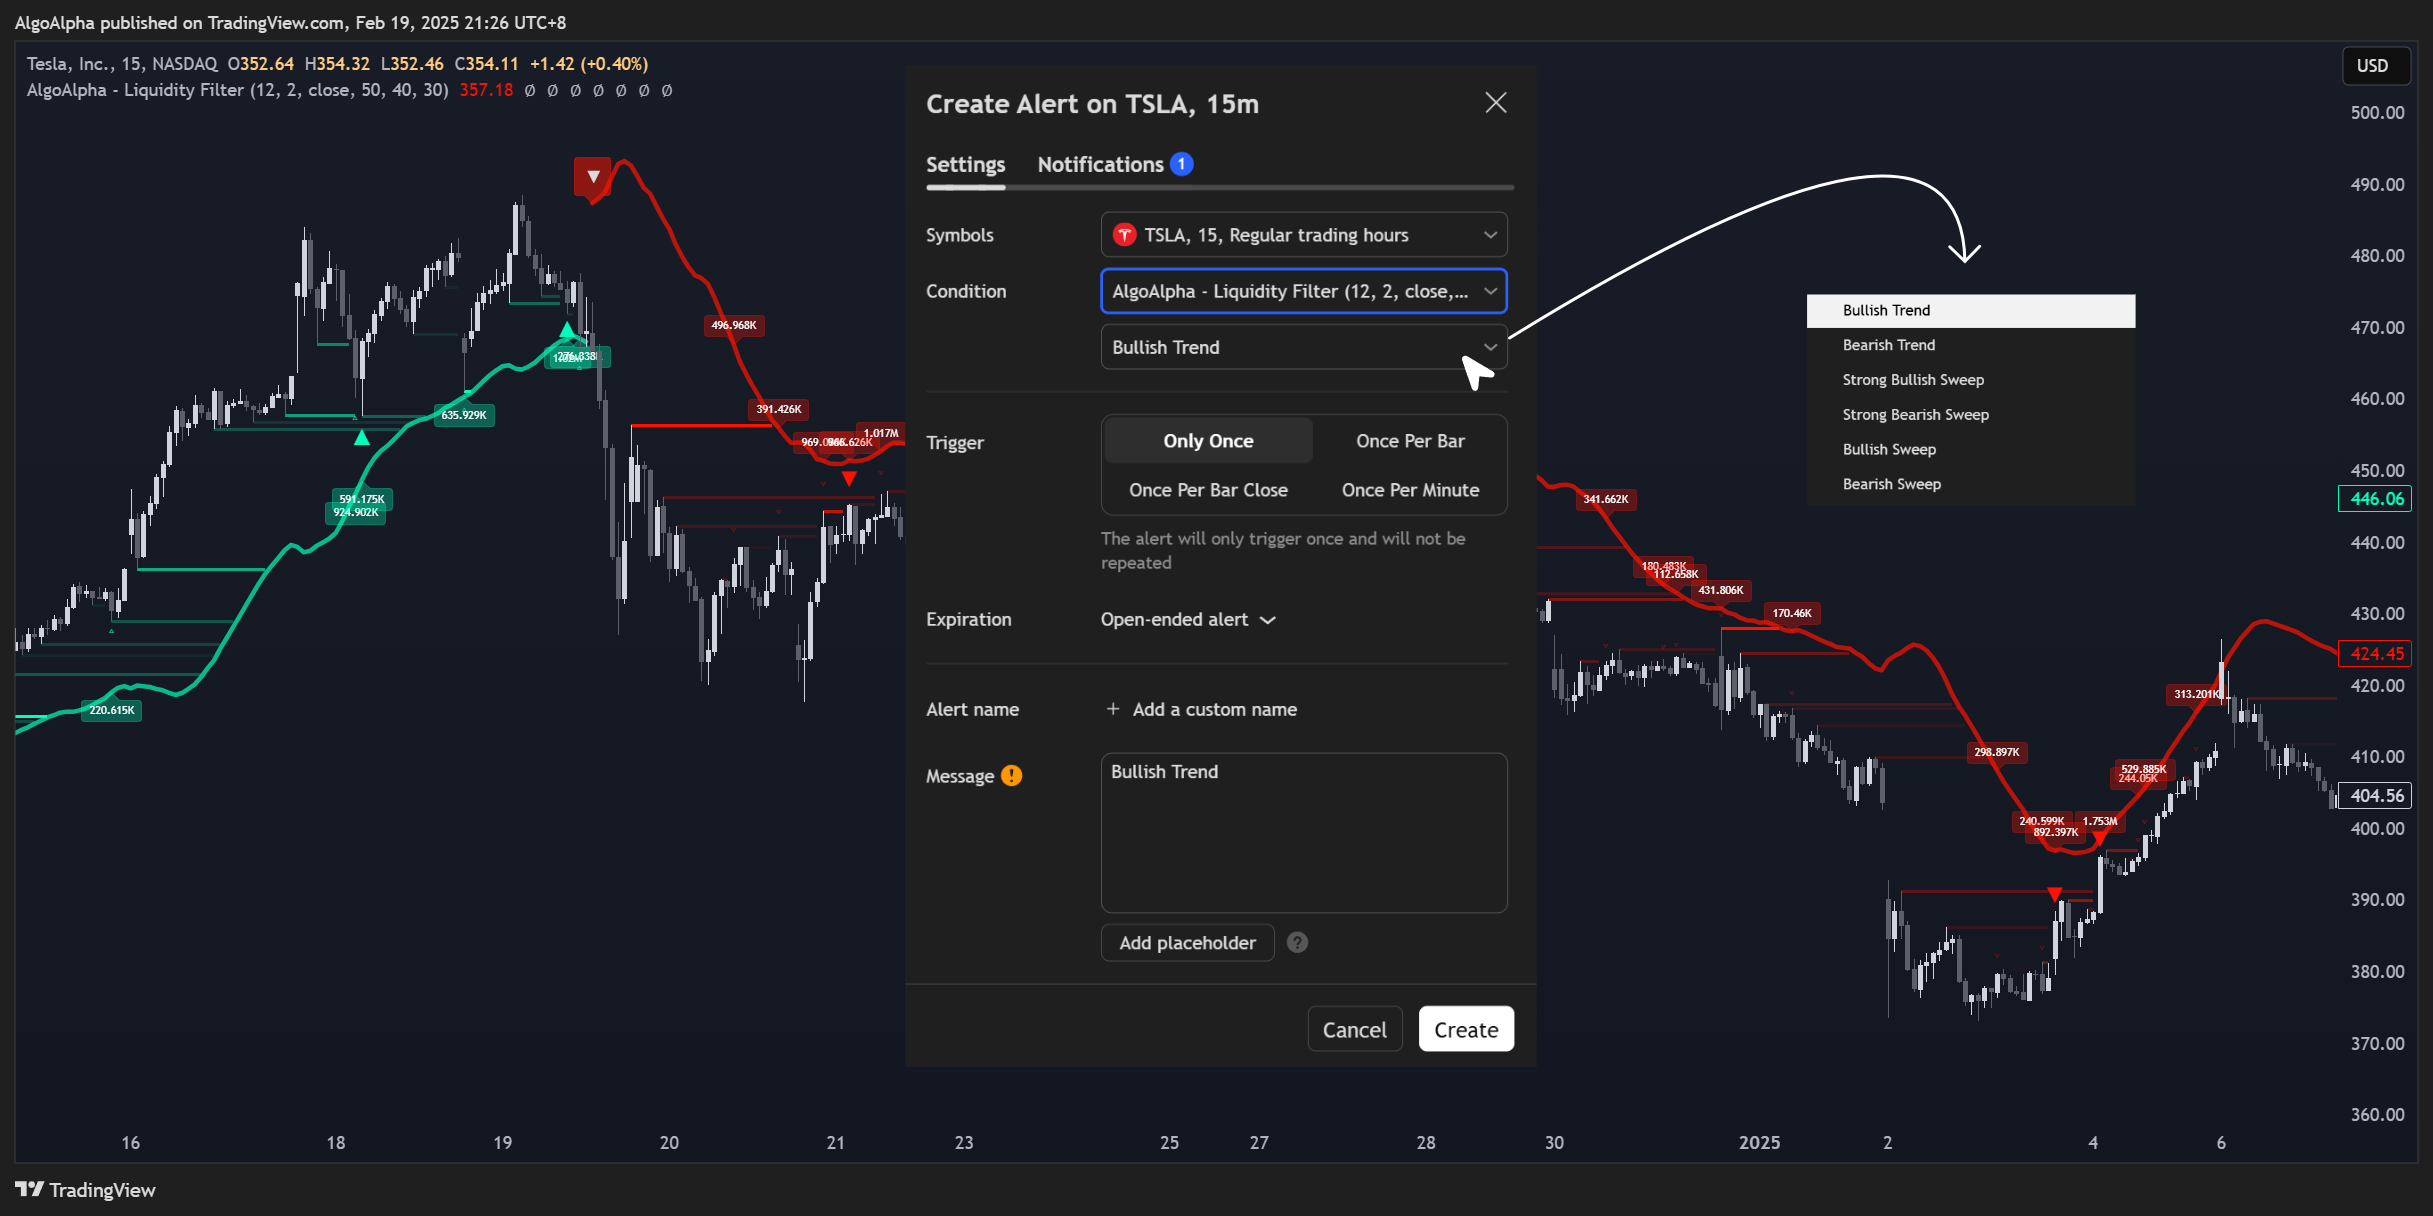
Task: Click the Tesla logo in Symbols field
Action: (x=1124, y=235)
